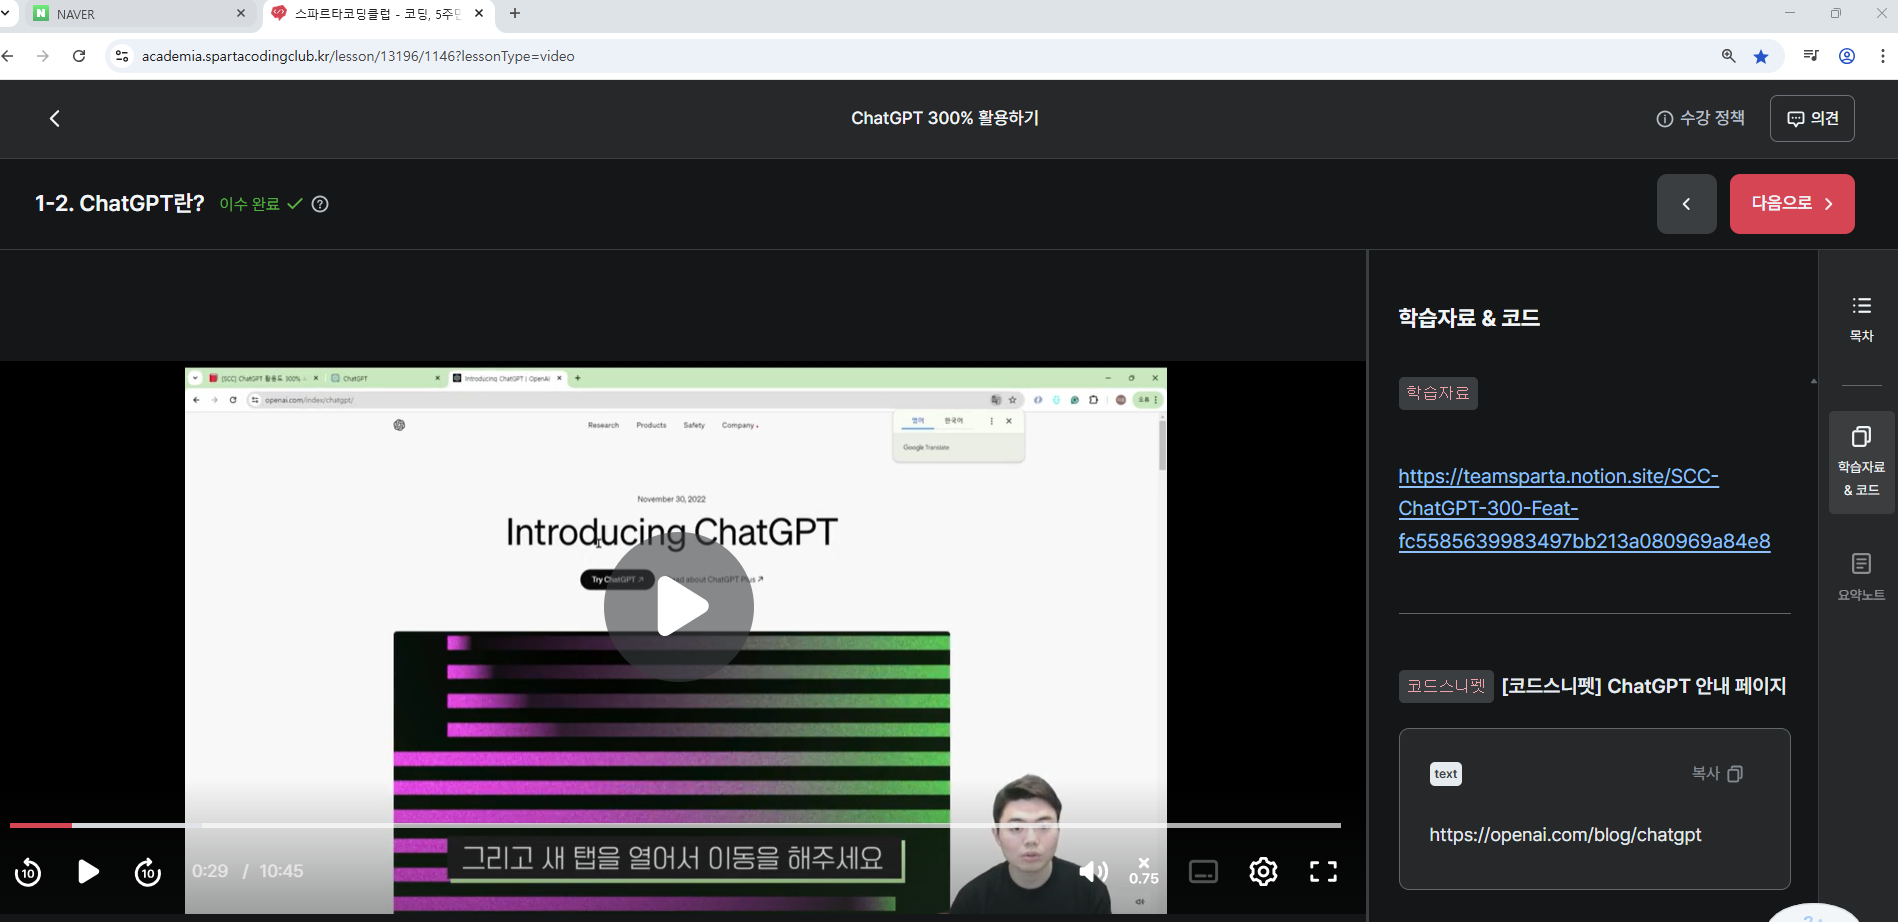This screenshot has height=922, width=1898.
Task: Open the help question mark icon beside 이수 완료
Action: [320, 204]
